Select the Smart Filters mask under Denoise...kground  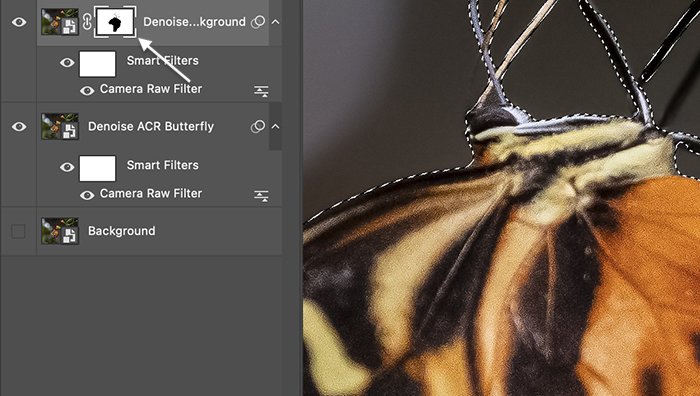pos(97,64)
